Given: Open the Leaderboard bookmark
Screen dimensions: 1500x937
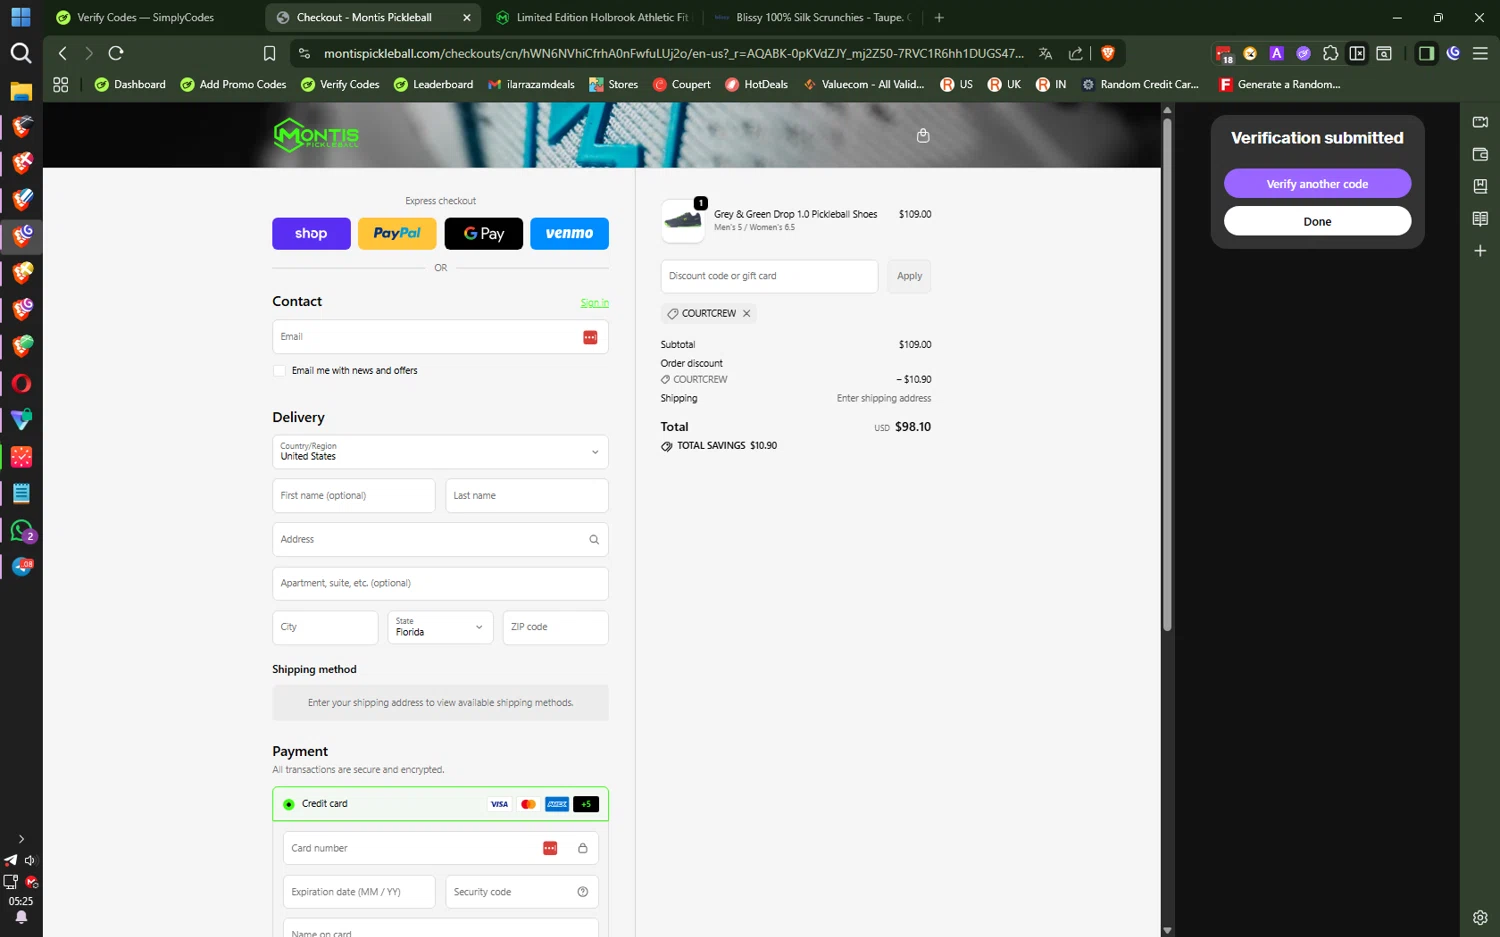Looking at the screenshot, I should coord(433,84).
